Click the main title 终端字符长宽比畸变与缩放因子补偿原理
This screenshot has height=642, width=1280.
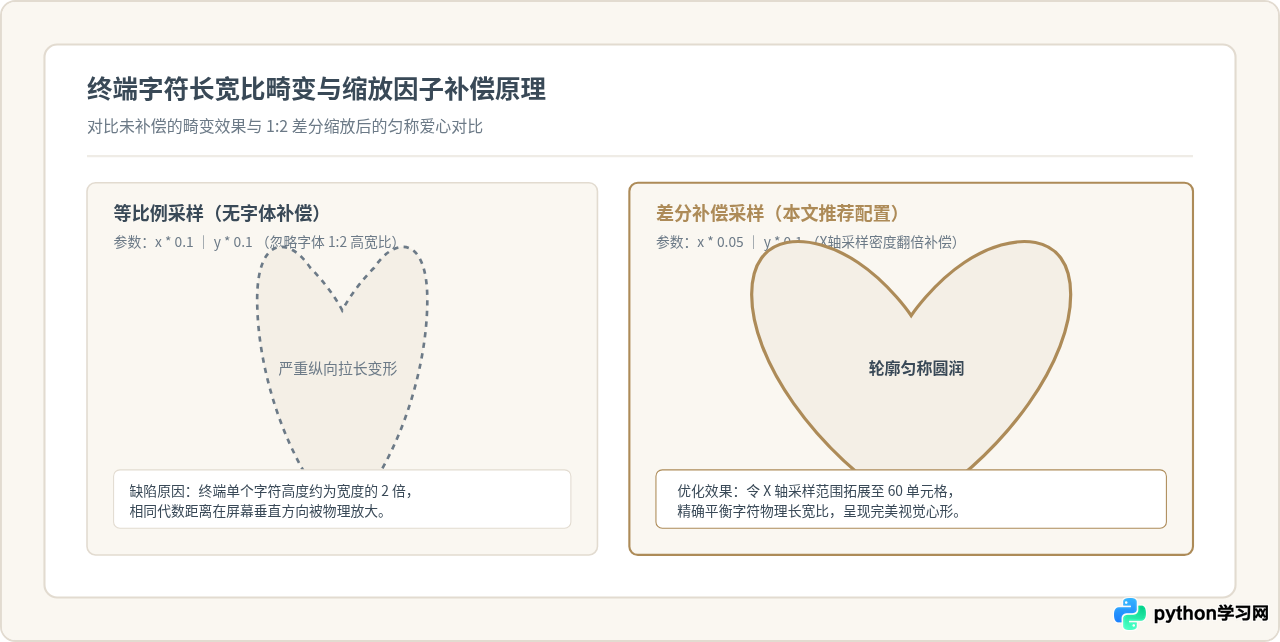(317, 89)
